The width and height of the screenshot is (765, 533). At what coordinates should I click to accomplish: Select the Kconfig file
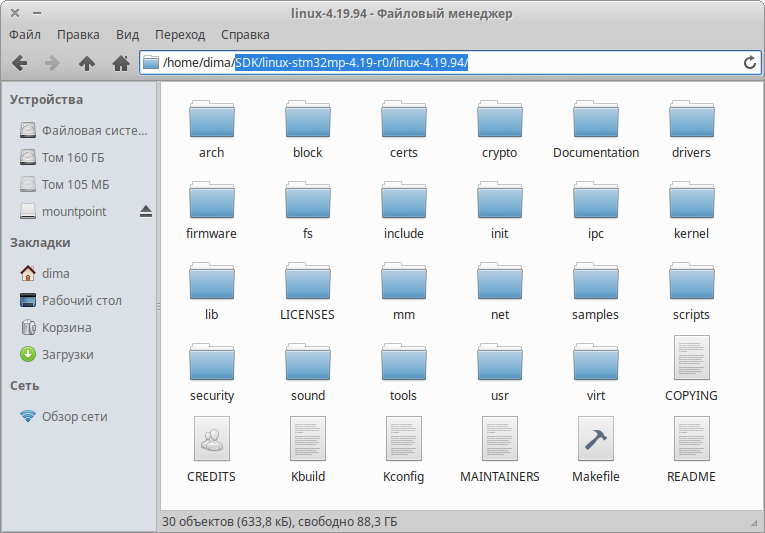click(403, 450)
